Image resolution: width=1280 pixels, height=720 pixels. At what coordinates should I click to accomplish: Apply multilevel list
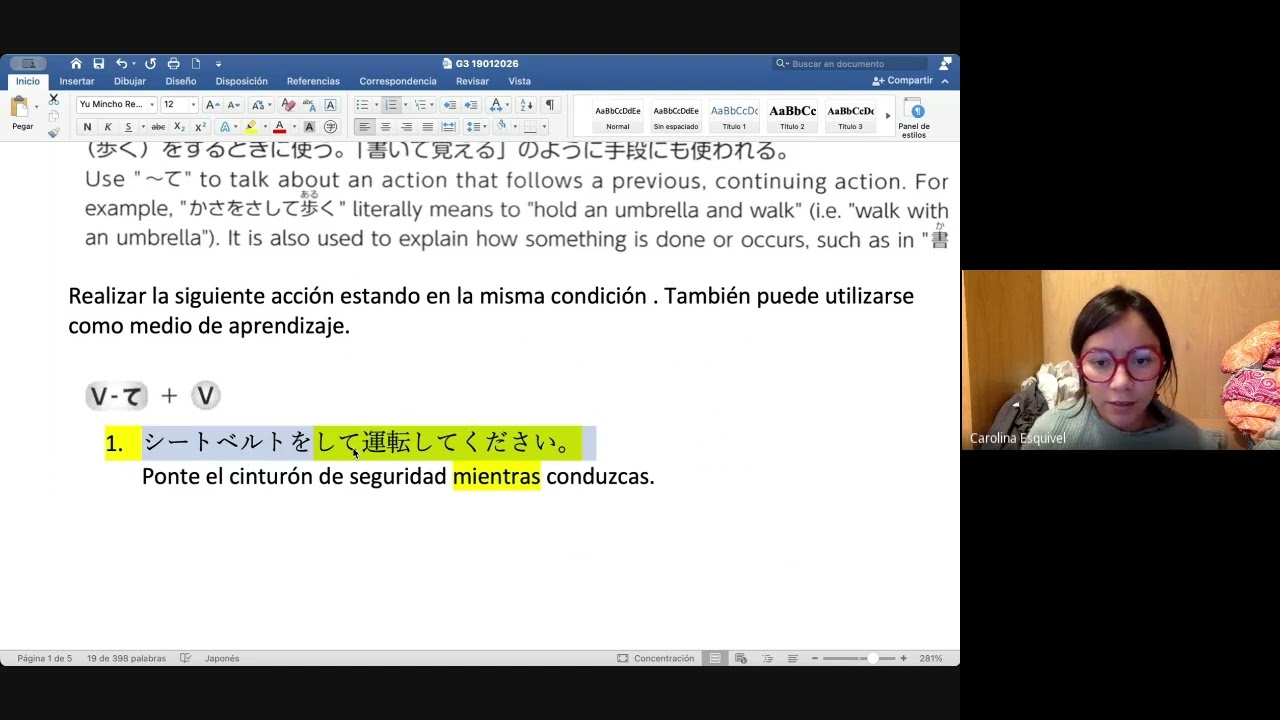[420, 104]
